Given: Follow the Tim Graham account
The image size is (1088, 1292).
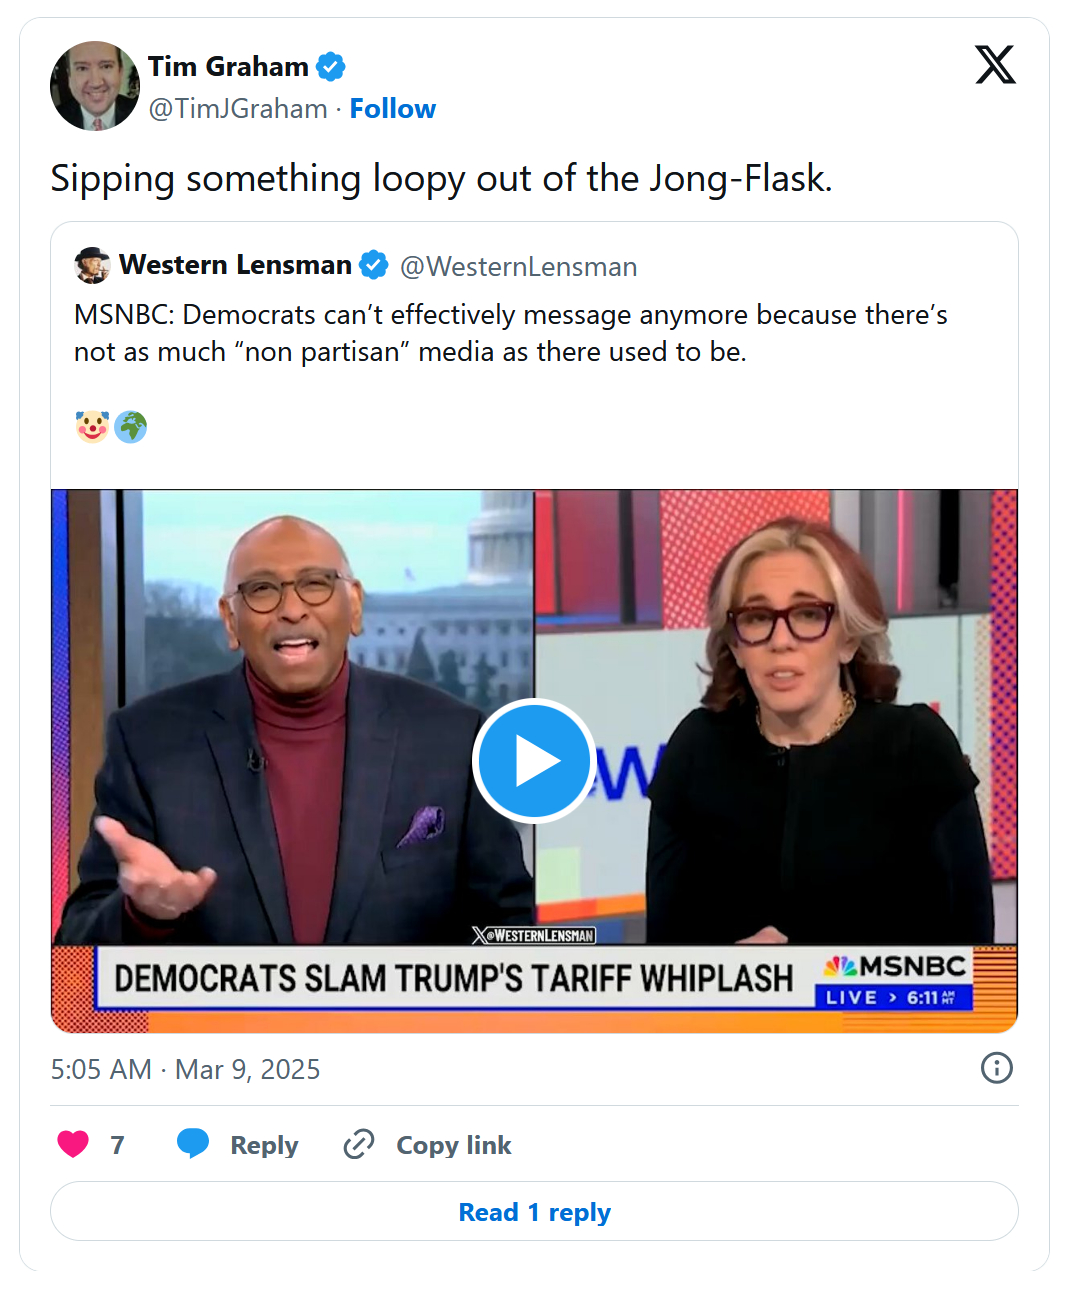Looking at the screenshot, I should 392,108.
